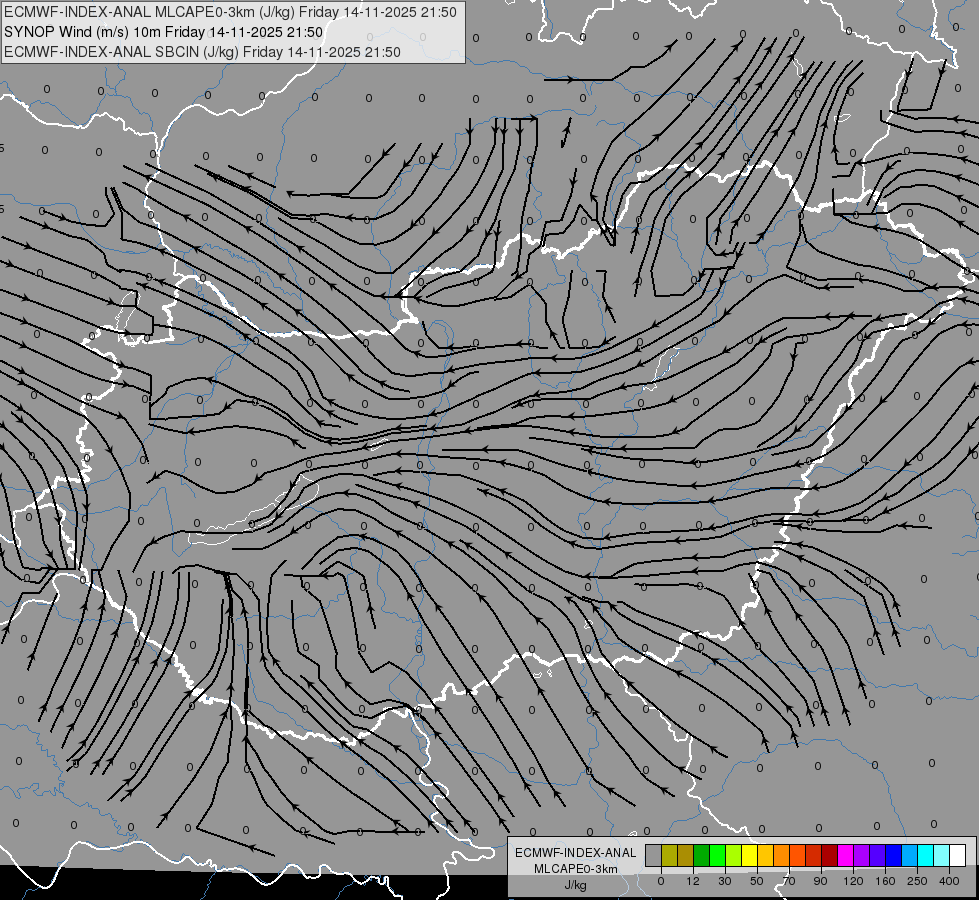
Task: Click the legend label ECMWF-INDEX-ANAL
Action: (575, 853)
